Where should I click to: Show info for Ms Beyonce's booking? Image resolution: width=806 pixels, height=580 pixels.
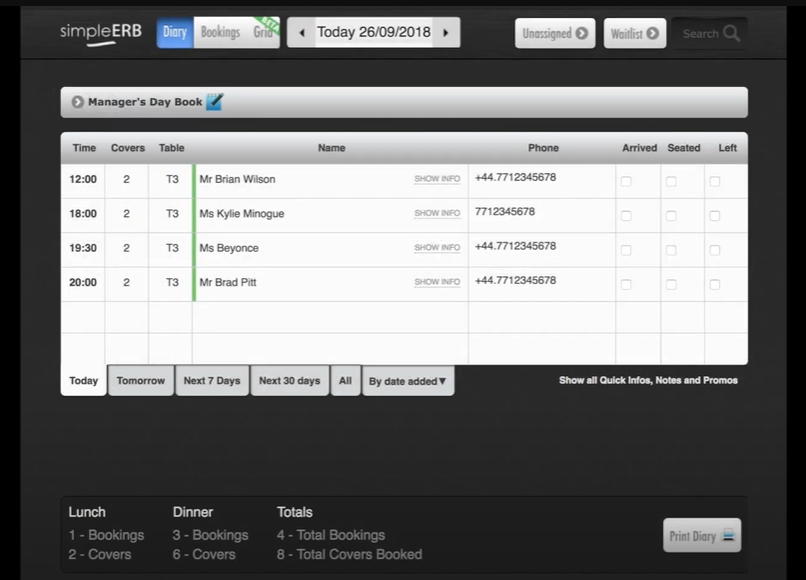point(436,247)
